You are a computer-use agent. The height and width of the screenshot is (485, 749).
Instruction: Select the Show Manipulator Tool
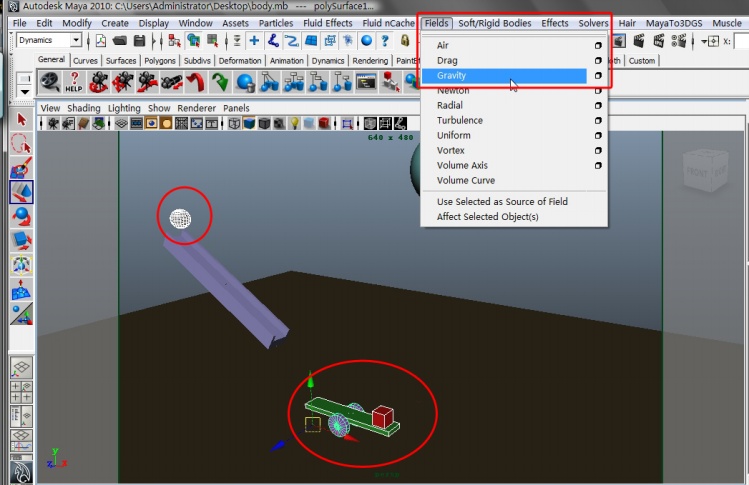(21, 313)
